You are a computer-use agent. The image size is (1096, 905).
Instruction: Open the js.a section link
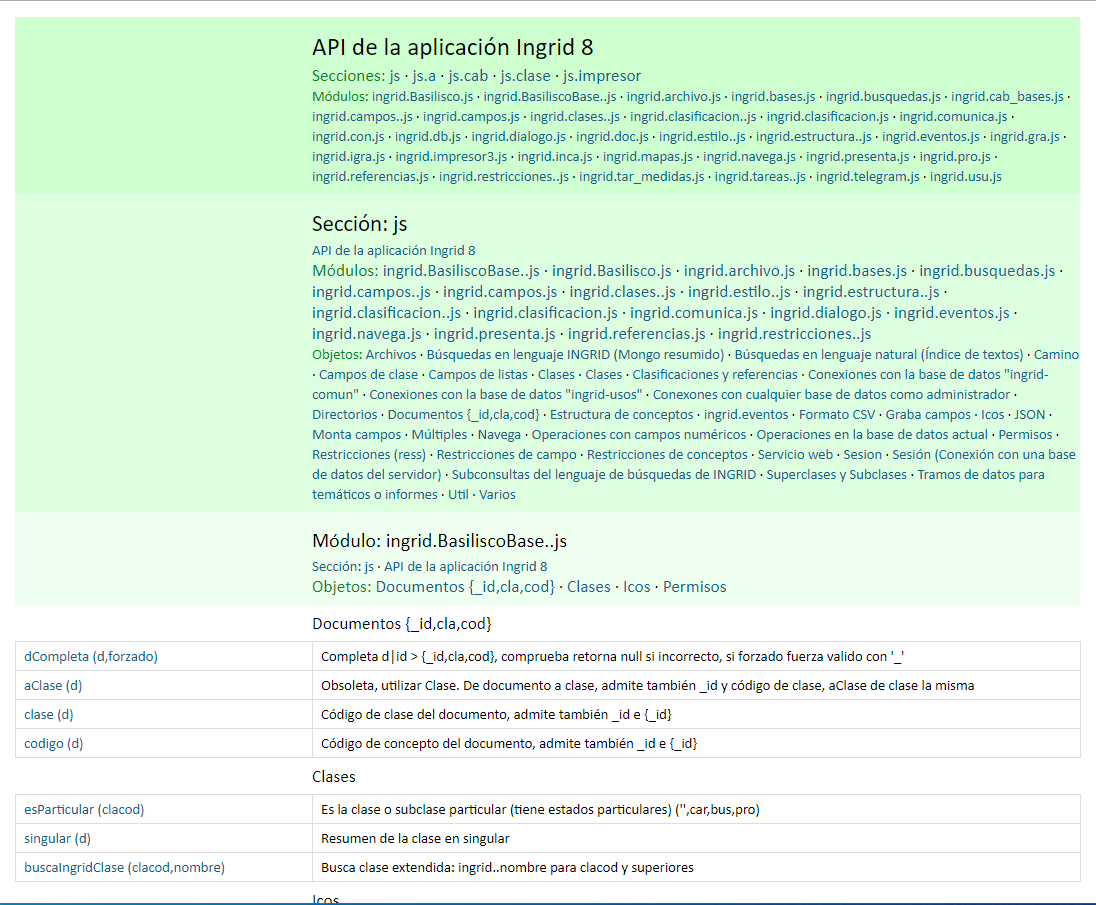424,75
